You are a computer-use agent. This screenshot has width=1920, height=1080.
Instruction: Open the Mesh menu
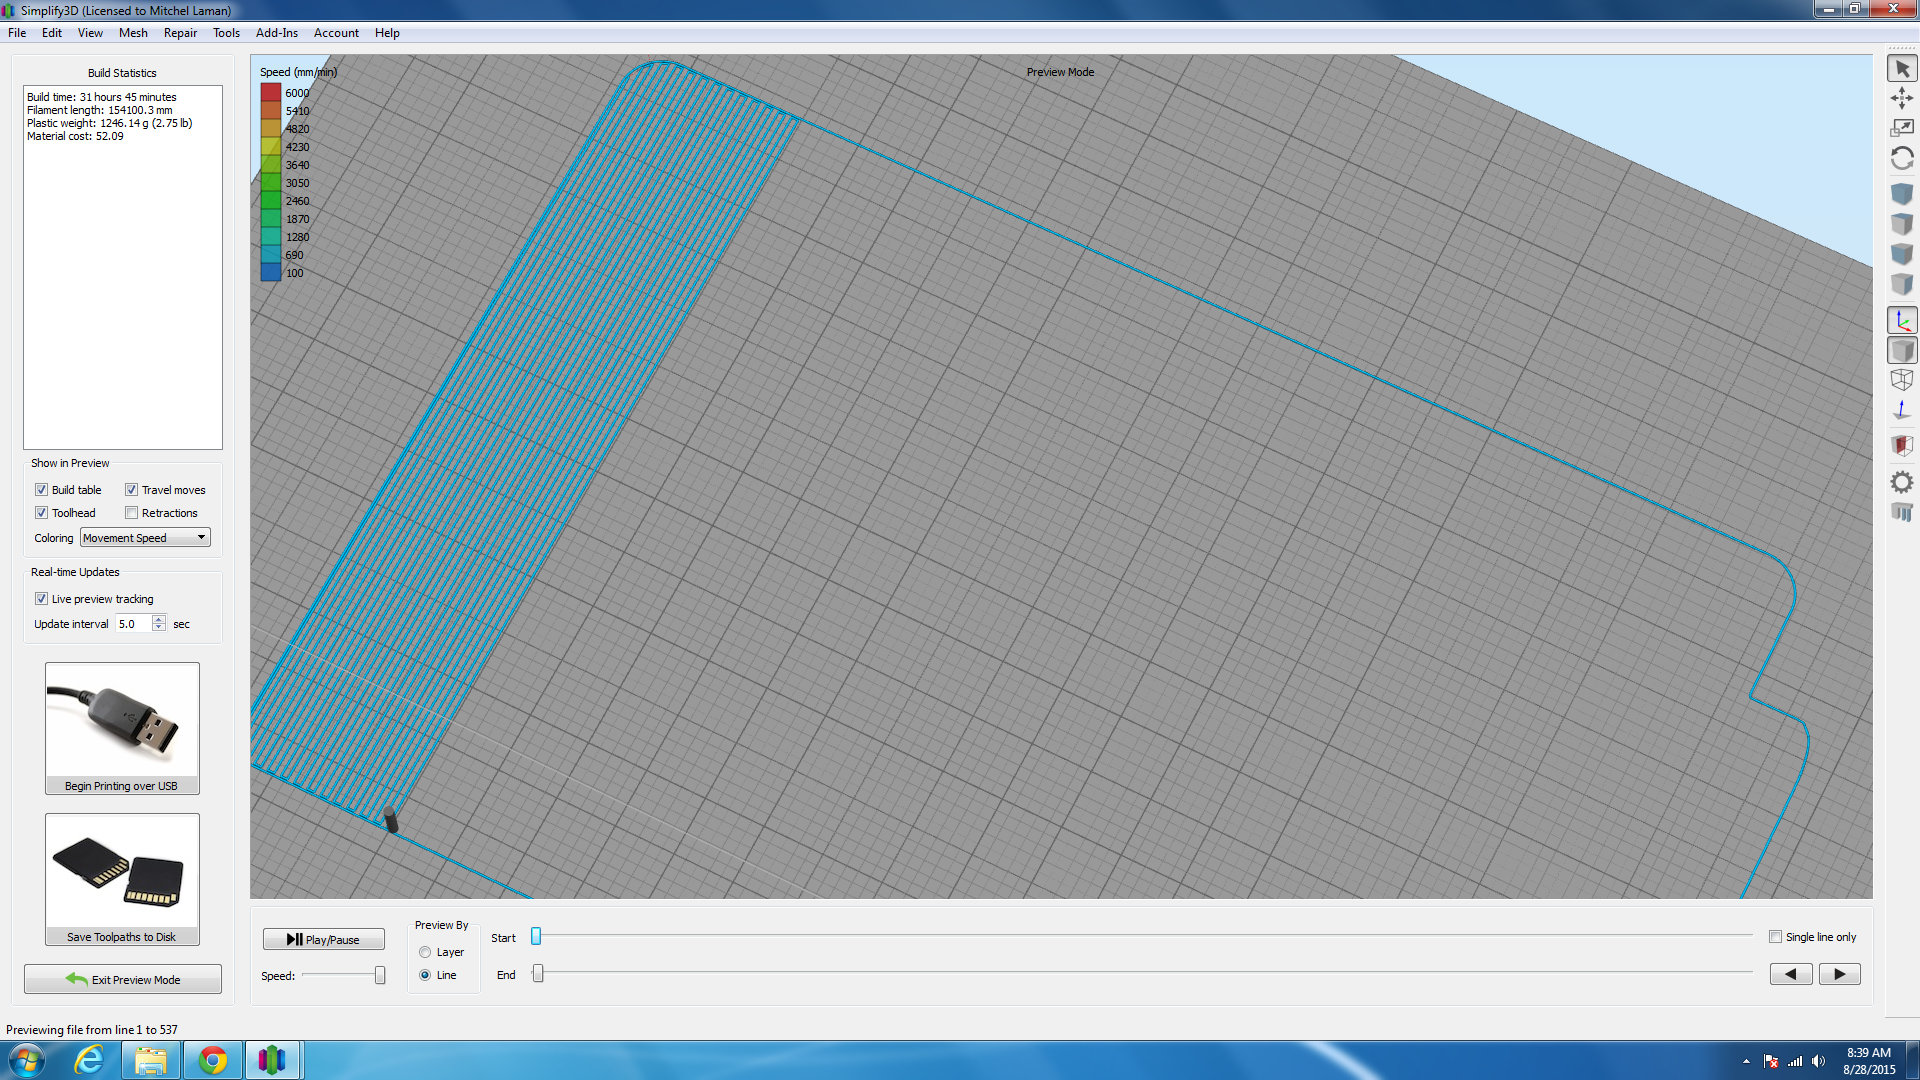(133, 33)
